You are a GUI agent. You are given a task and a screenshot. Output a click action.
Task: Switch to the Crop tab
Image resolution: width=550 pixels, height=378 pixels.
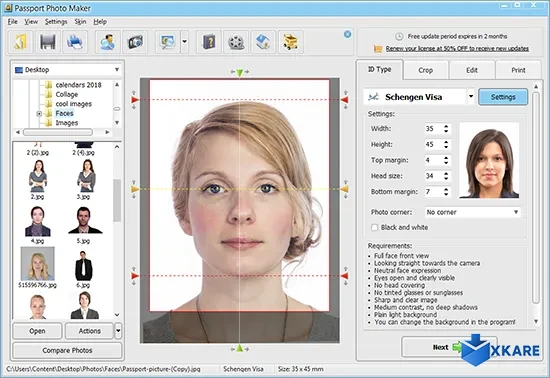(425, 70)
